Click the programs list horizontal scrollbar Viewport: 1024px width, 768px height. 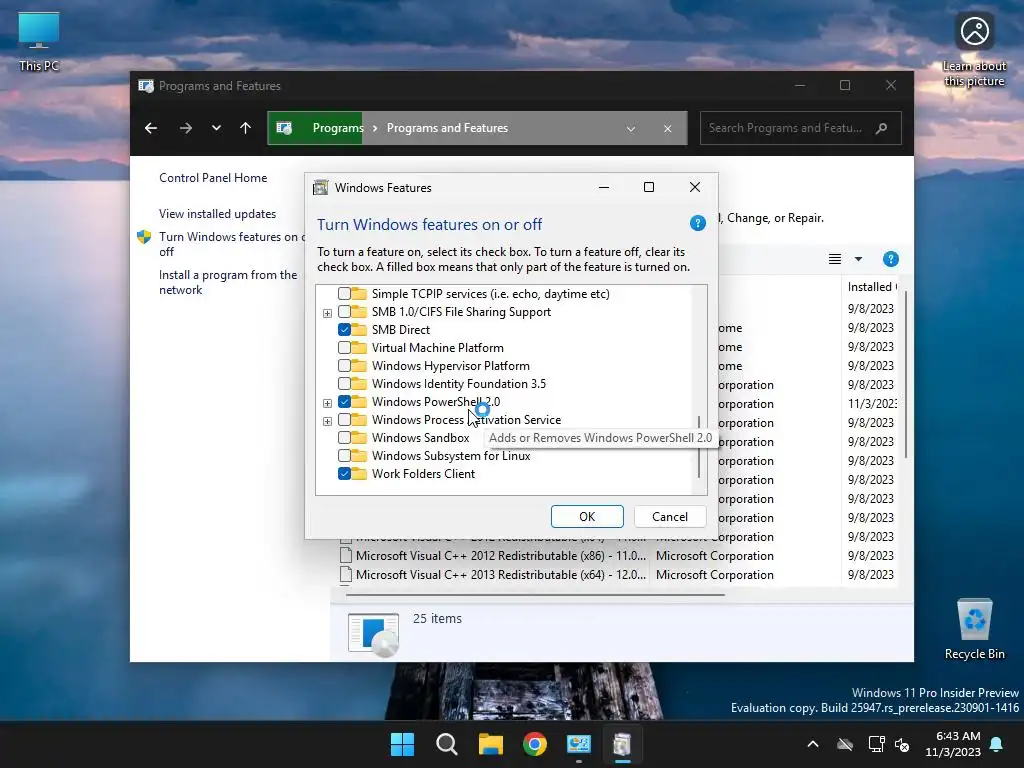click(536, 595)
